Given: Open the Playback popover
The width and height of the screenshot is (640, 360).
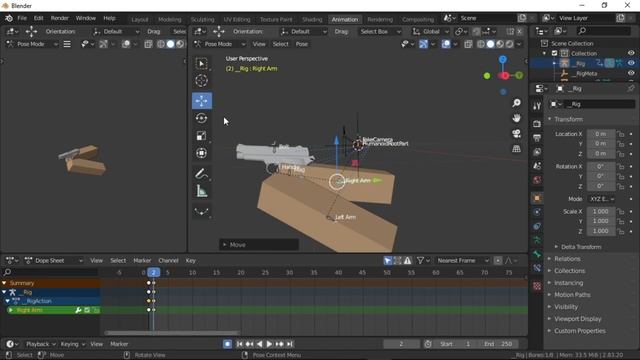Looking at the screenshot, I should coord(40,344).
